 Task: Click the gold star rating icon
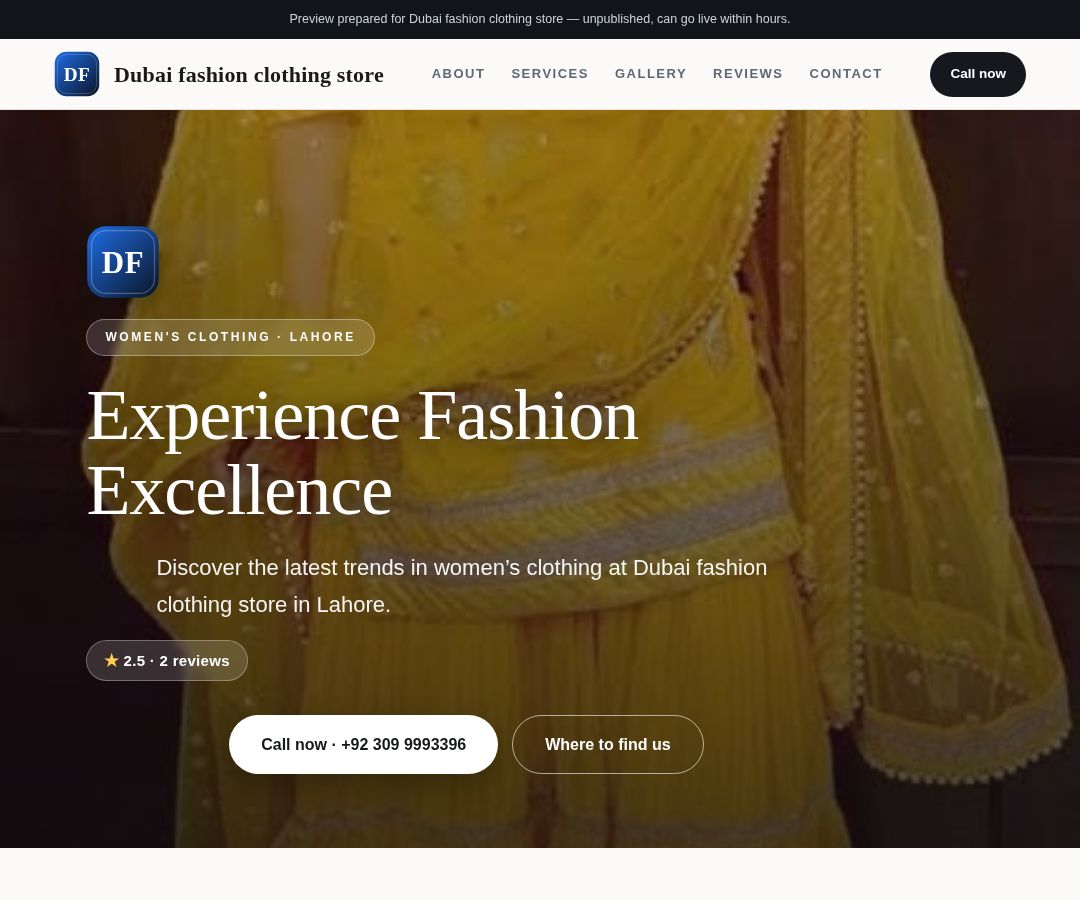tap(112, 660)
